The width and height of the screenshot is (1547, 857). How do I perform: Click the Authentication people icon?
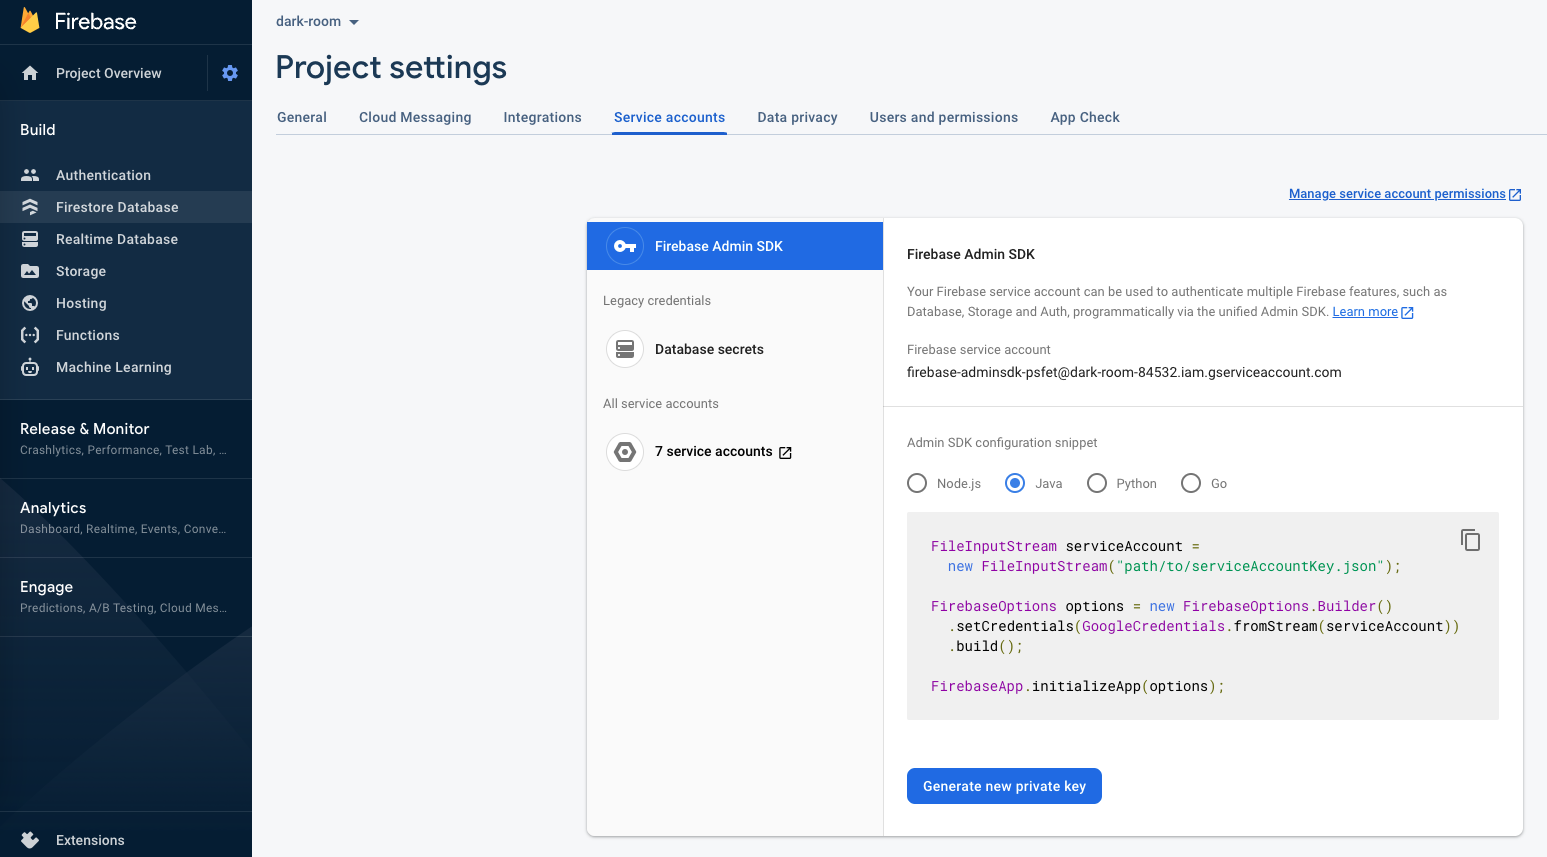(x=30, y=175)
